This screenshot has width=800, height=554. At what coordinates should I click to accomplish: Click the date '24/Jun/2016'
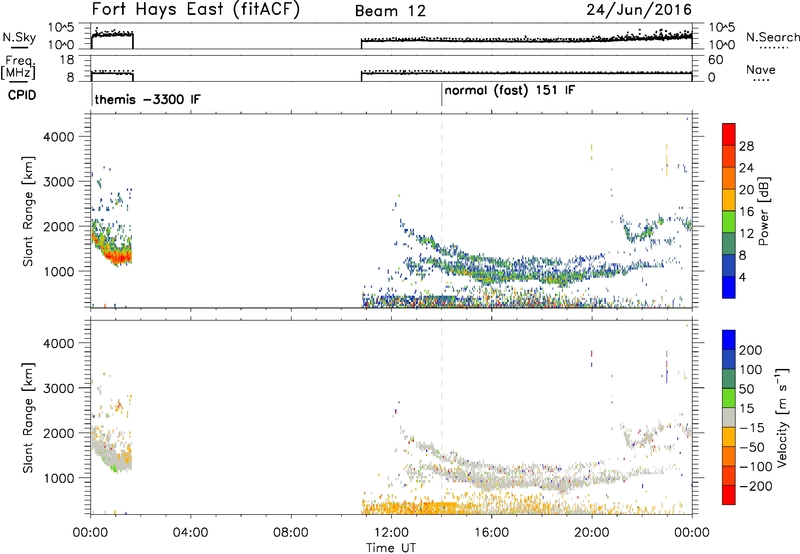[x=639, y=10]
